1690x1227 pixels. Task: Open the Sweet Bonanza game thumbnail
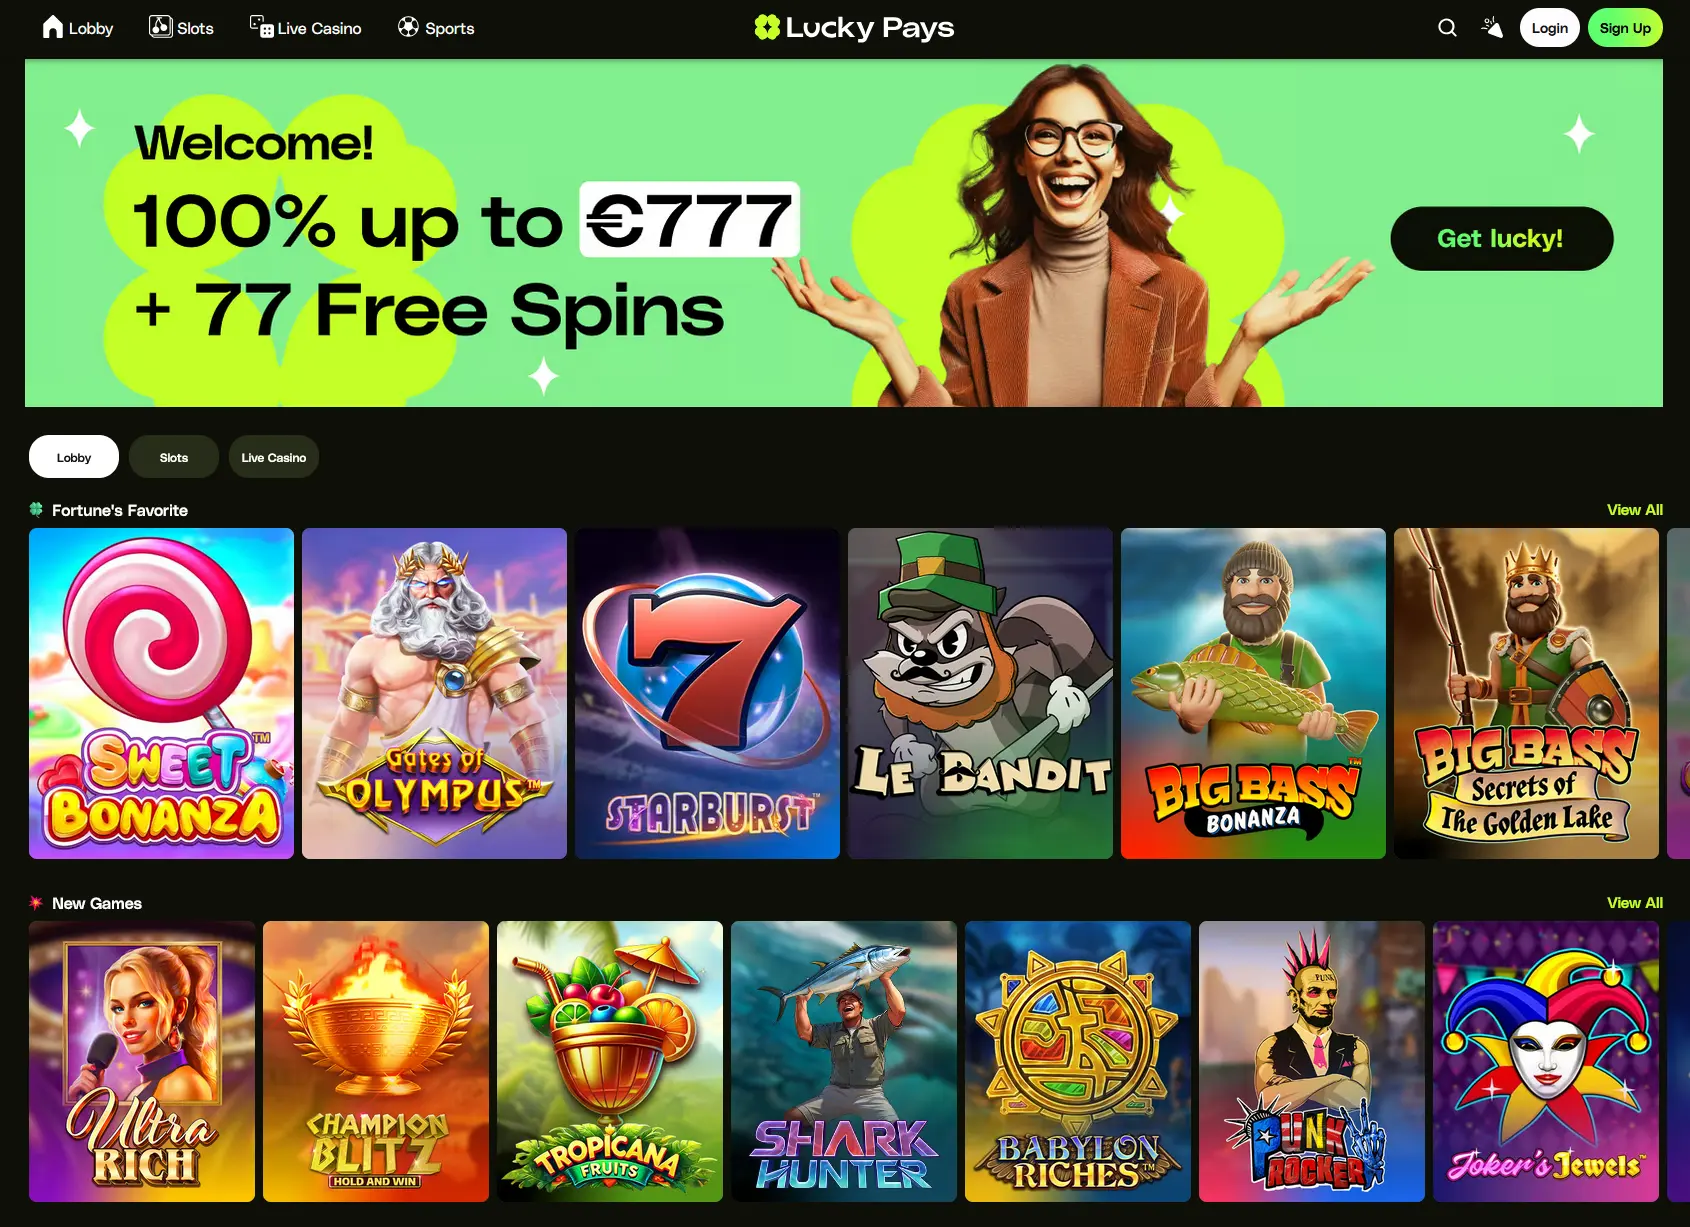coord(161,693)
